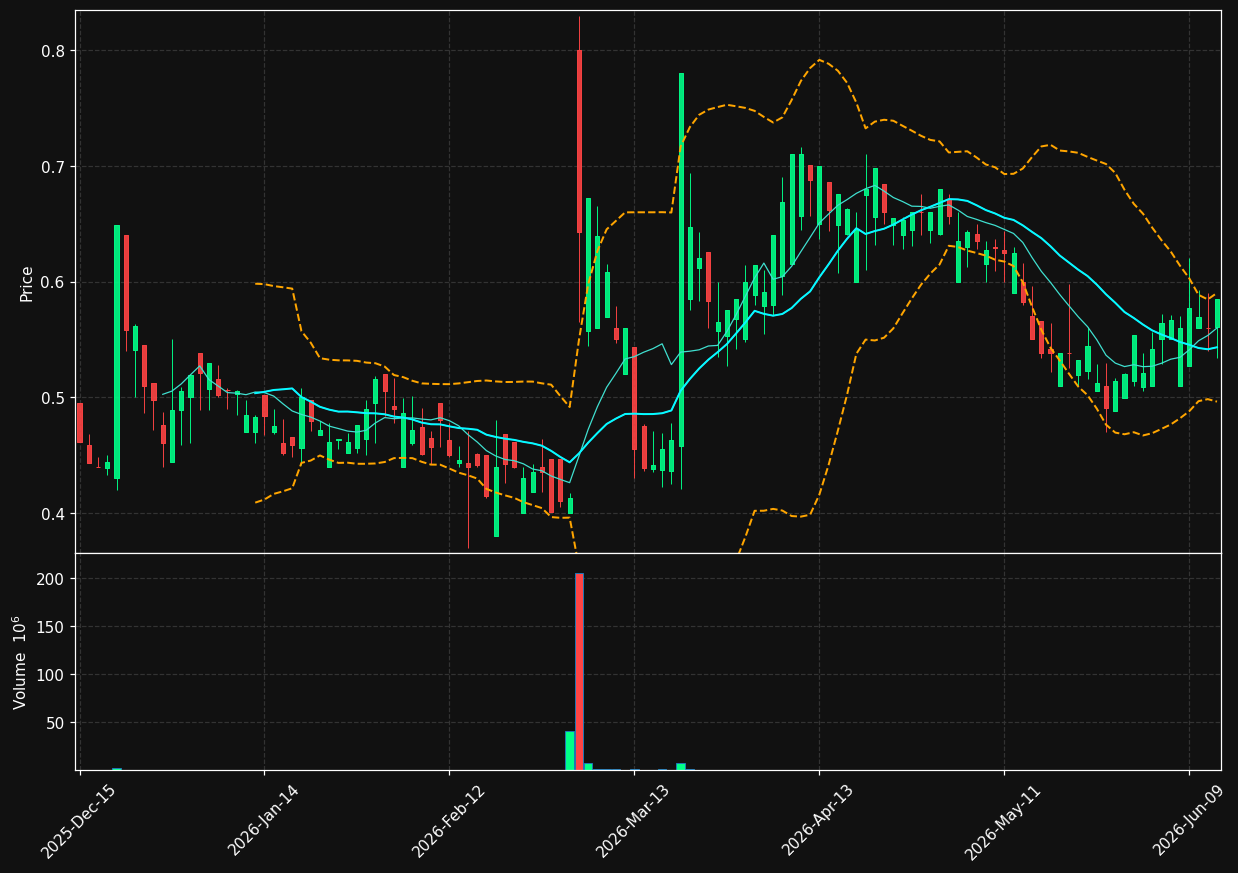Click the 2026-Jun-09 date label
1238x873 pixels.
(1188, 821)
